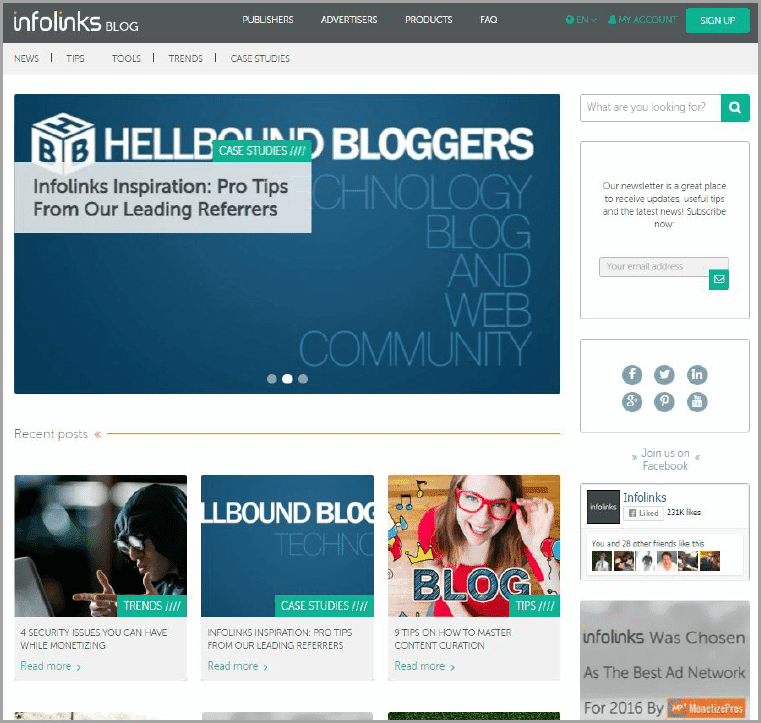Click the Facebook Liked button
Viewport: 761px width, 723px height.
(x=643, y=513)
